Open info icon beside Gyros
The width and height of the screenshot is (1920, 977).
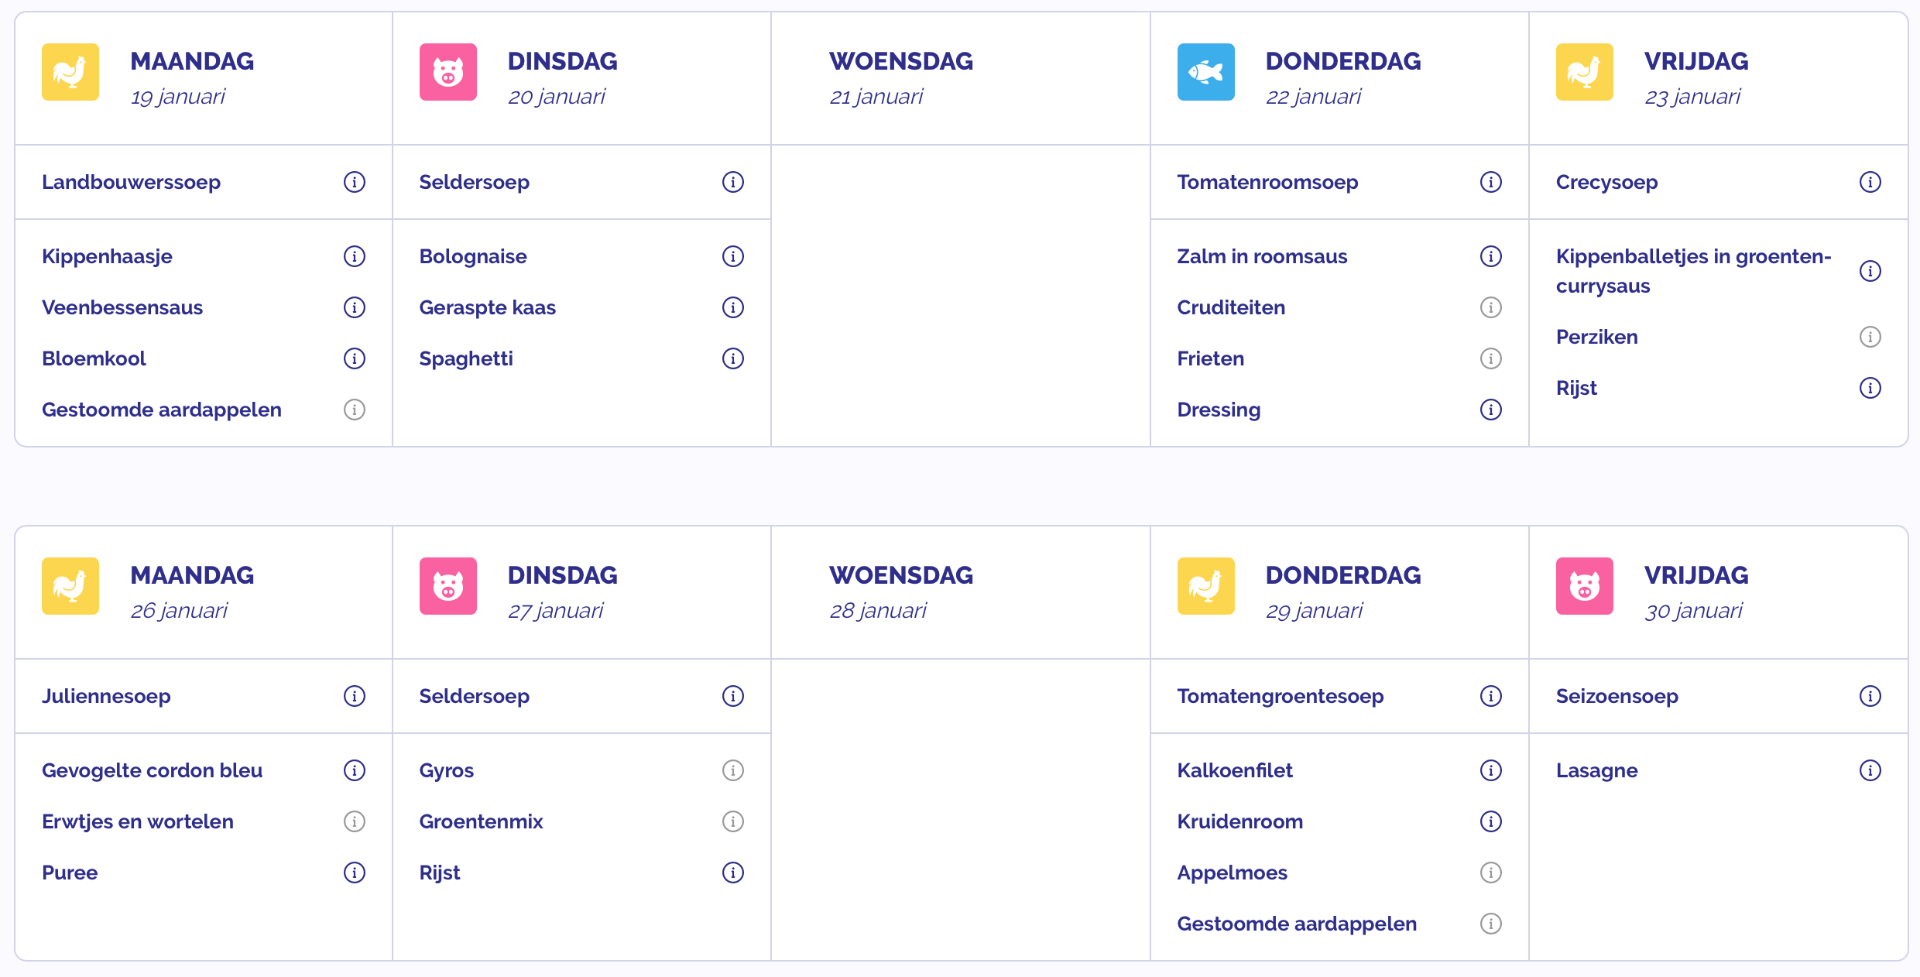(x=733, y=770)
